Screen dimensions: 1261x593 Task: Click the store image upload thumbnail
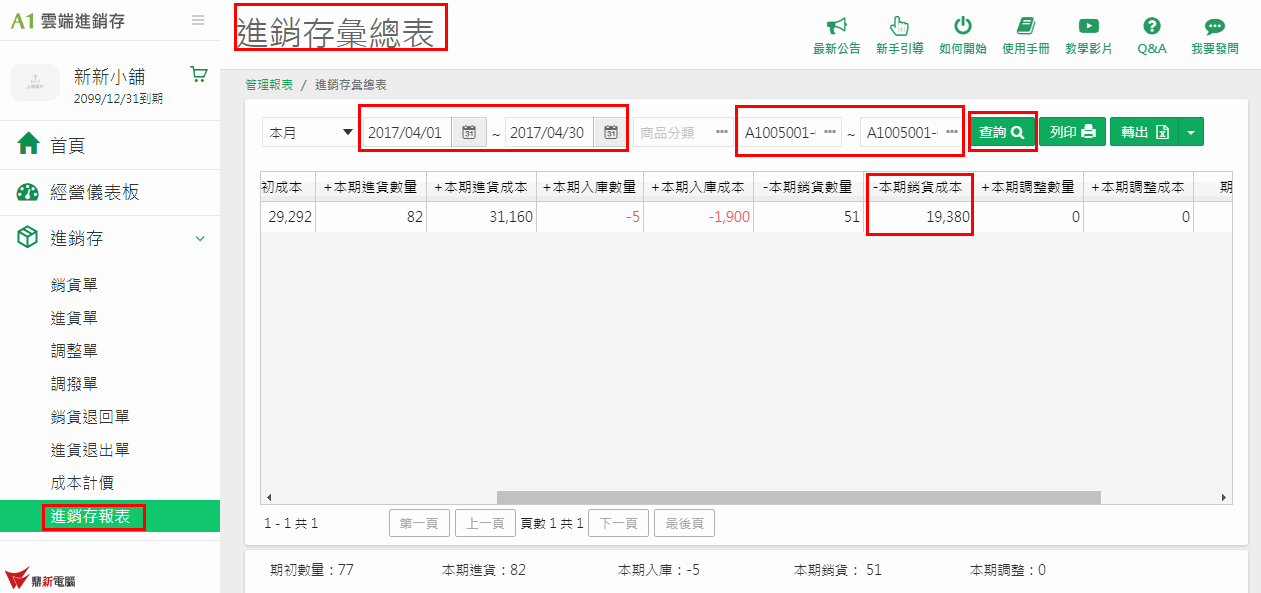pos(35,82)
